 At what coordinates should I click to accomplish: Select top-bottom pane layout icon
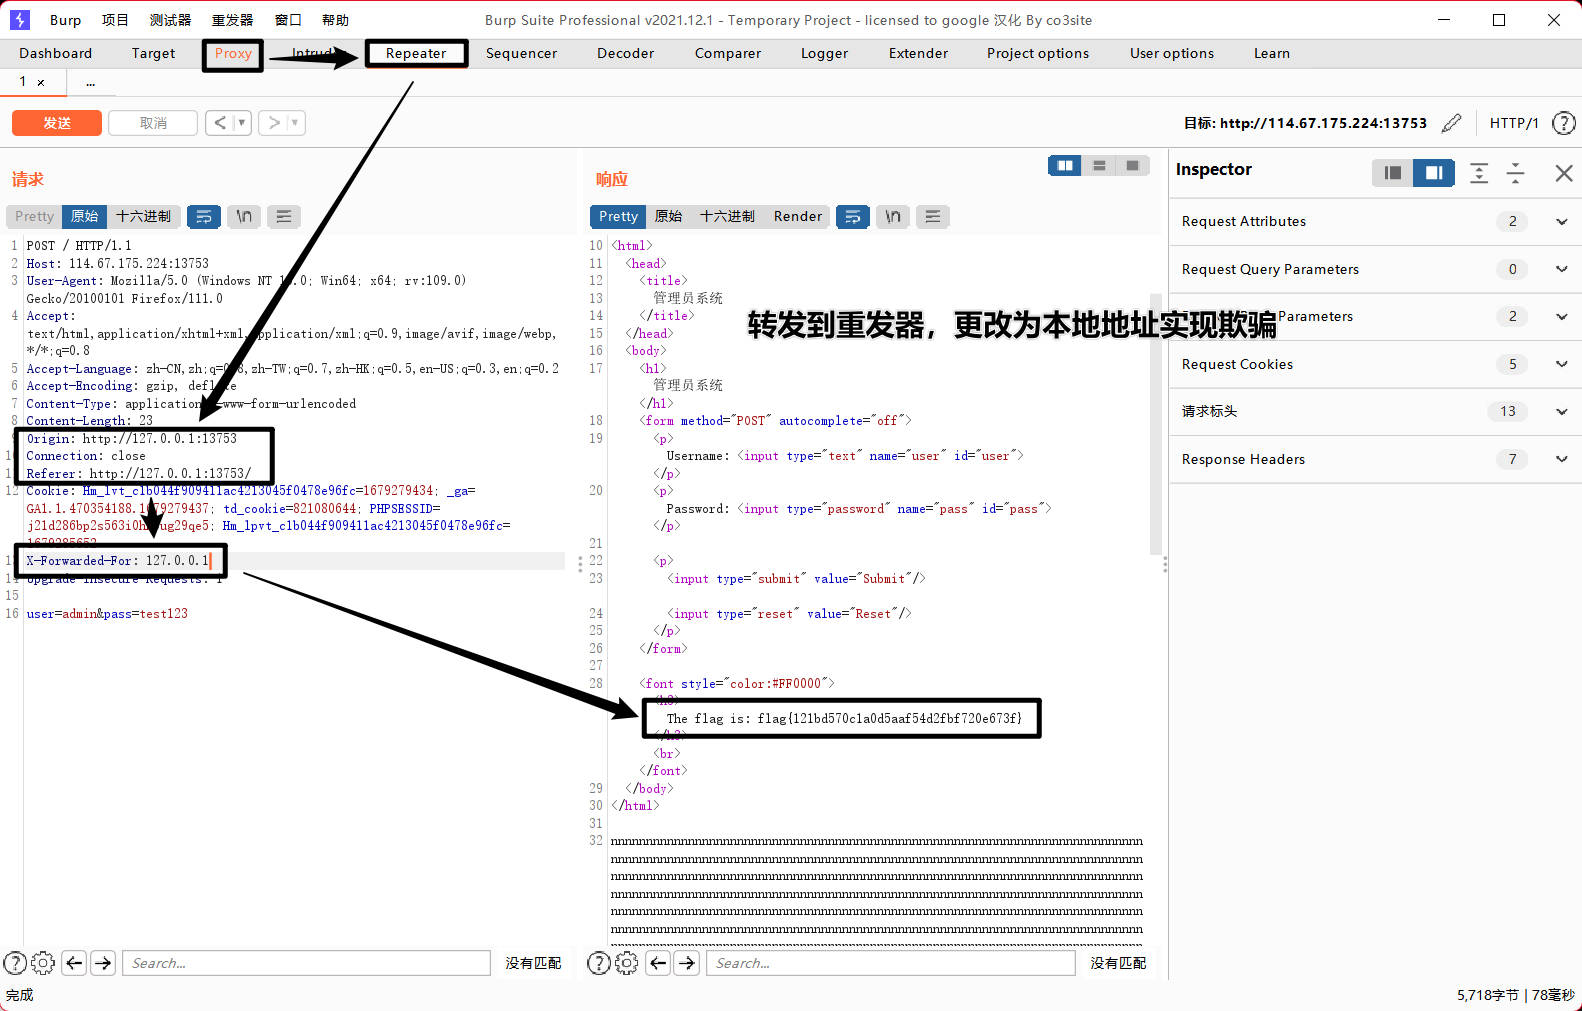(x=1099, y=165)
